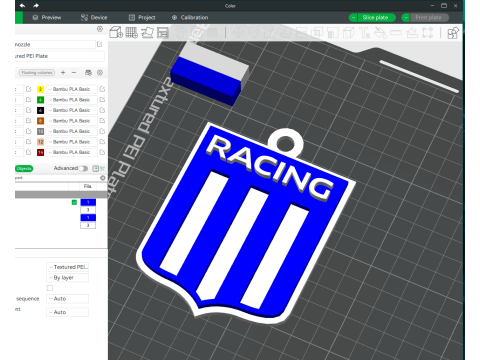Viewport: 480px width, 360px height.
Task: Add a filament with plus icon
Action: 63,72
